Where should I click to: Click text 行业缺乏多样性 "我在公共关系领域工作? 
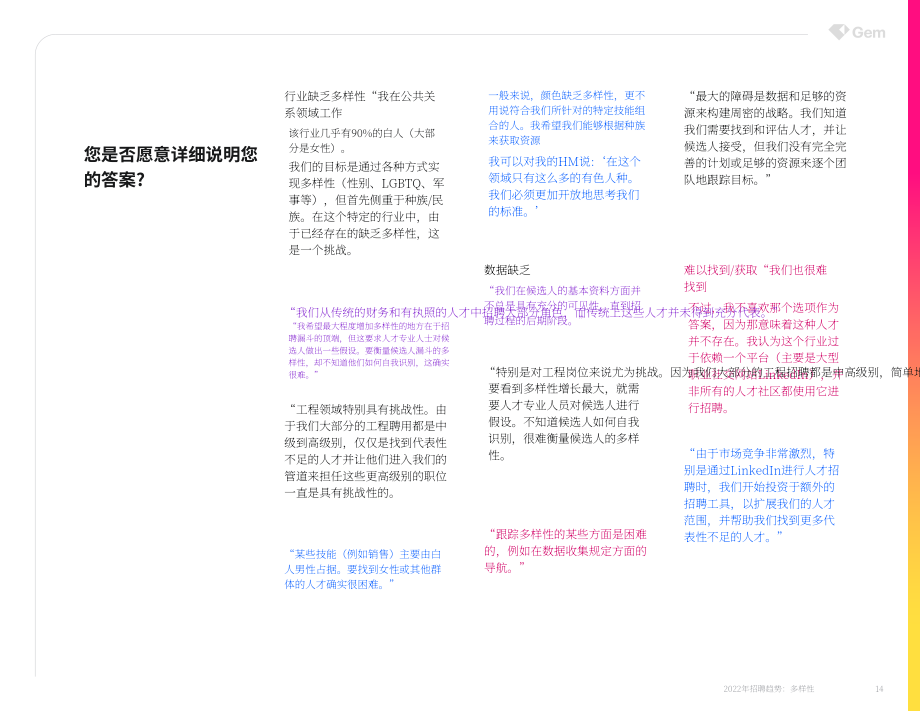click(360, 104)
